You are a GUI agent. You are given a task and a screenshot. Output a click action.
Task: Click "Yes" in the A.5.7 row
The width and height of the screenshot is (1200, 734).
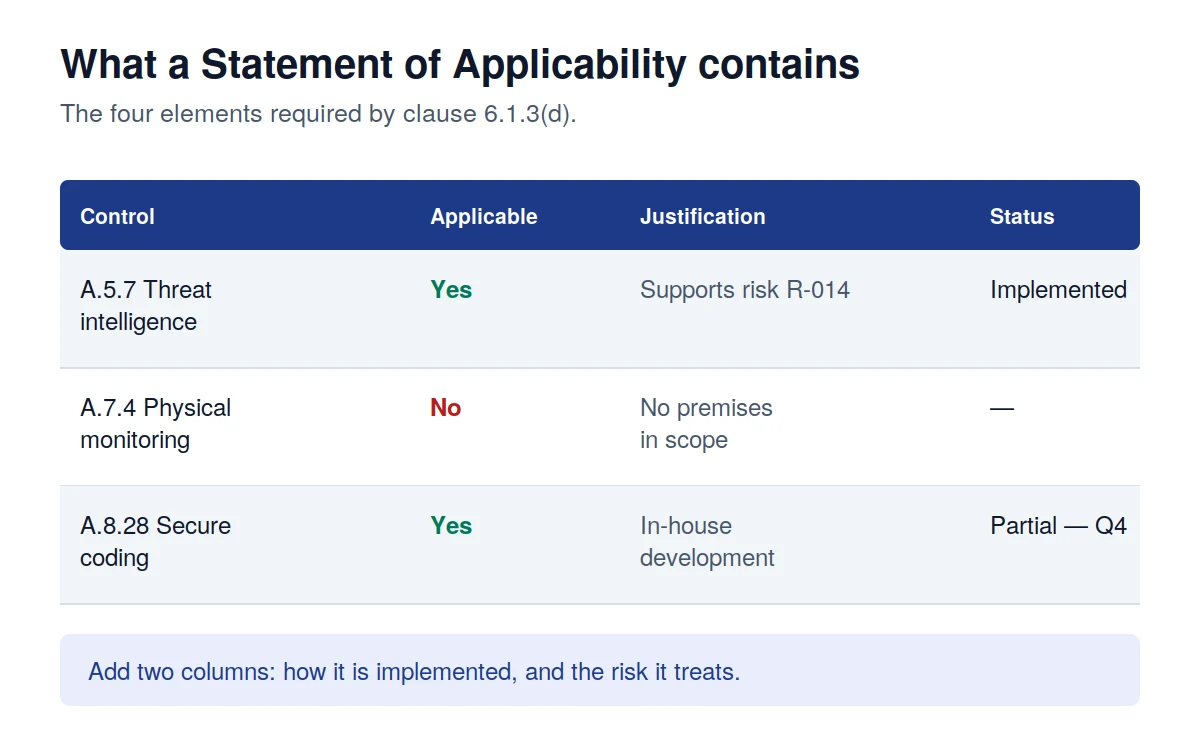[451, 290]
